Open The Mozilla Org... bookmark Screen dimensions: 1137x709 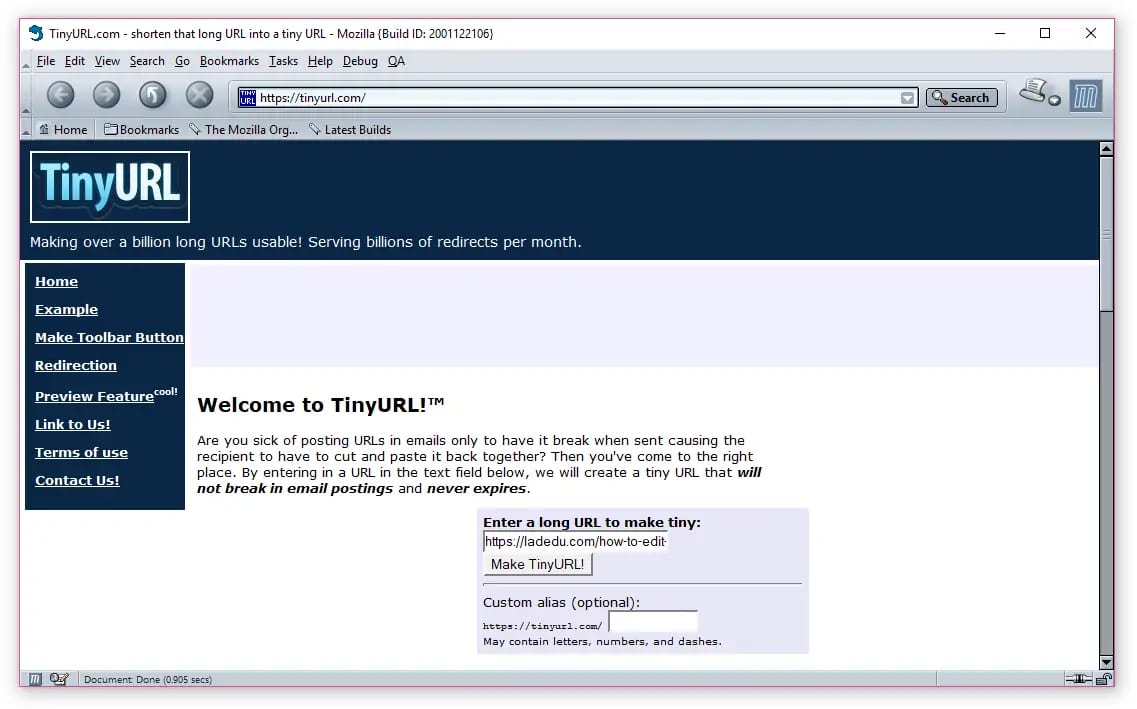[x=244, y=130]
